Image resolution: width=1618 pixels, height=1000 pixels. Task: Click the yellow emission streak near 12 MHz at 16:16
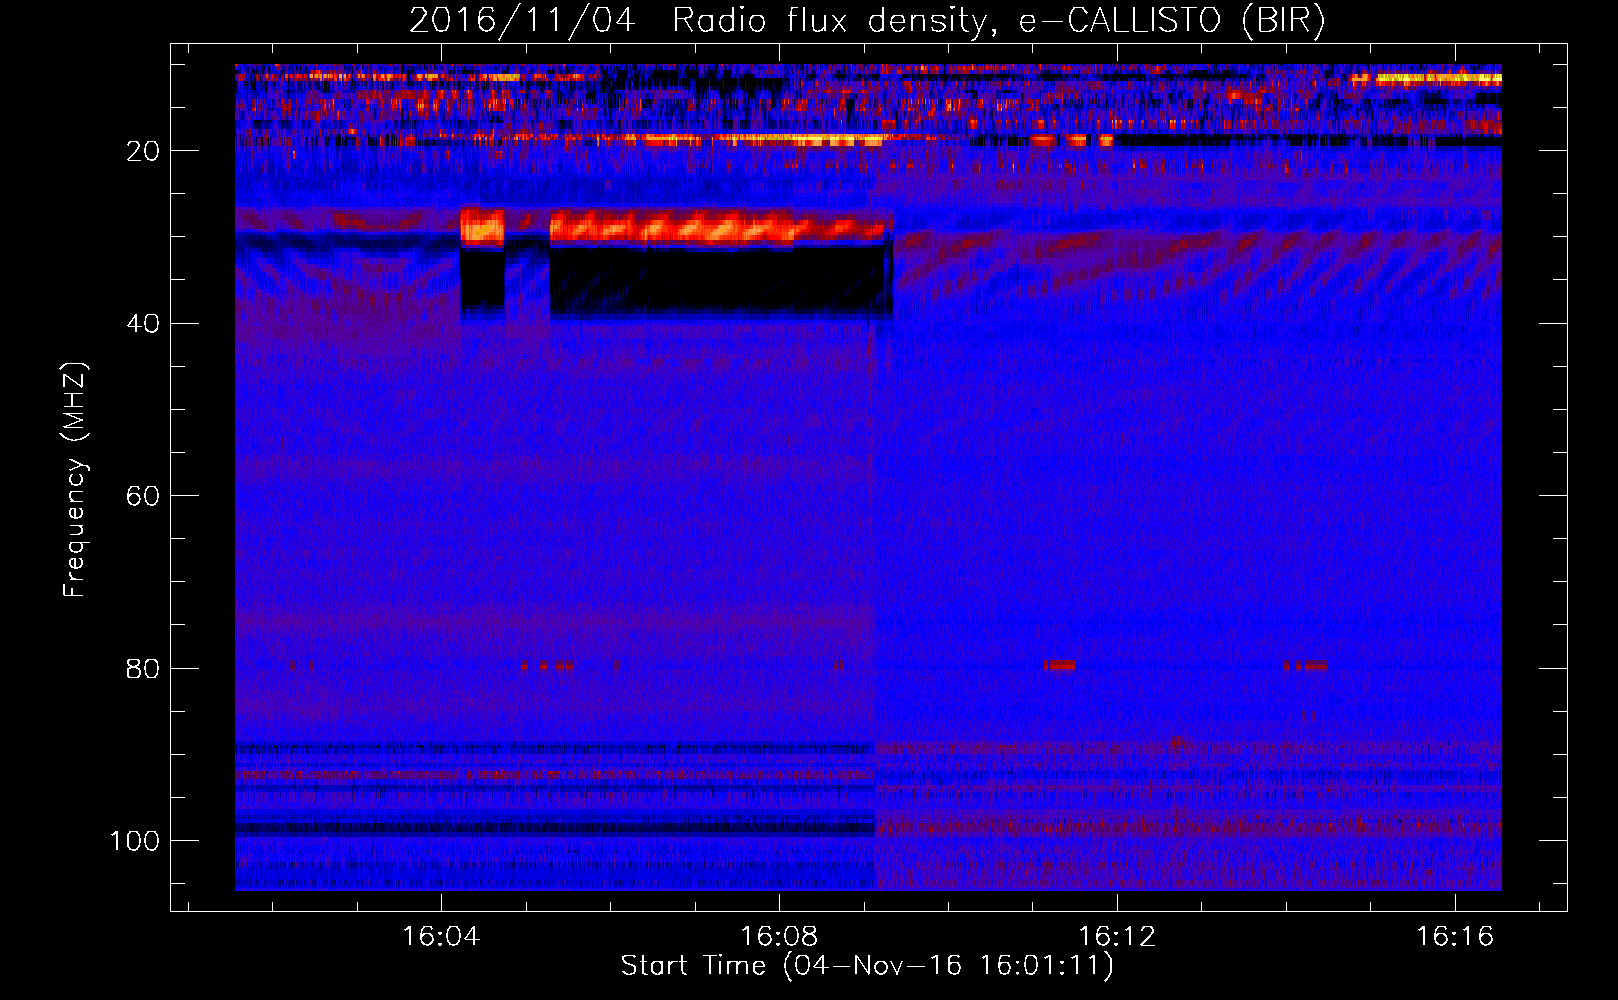(x=1438, y=78)
